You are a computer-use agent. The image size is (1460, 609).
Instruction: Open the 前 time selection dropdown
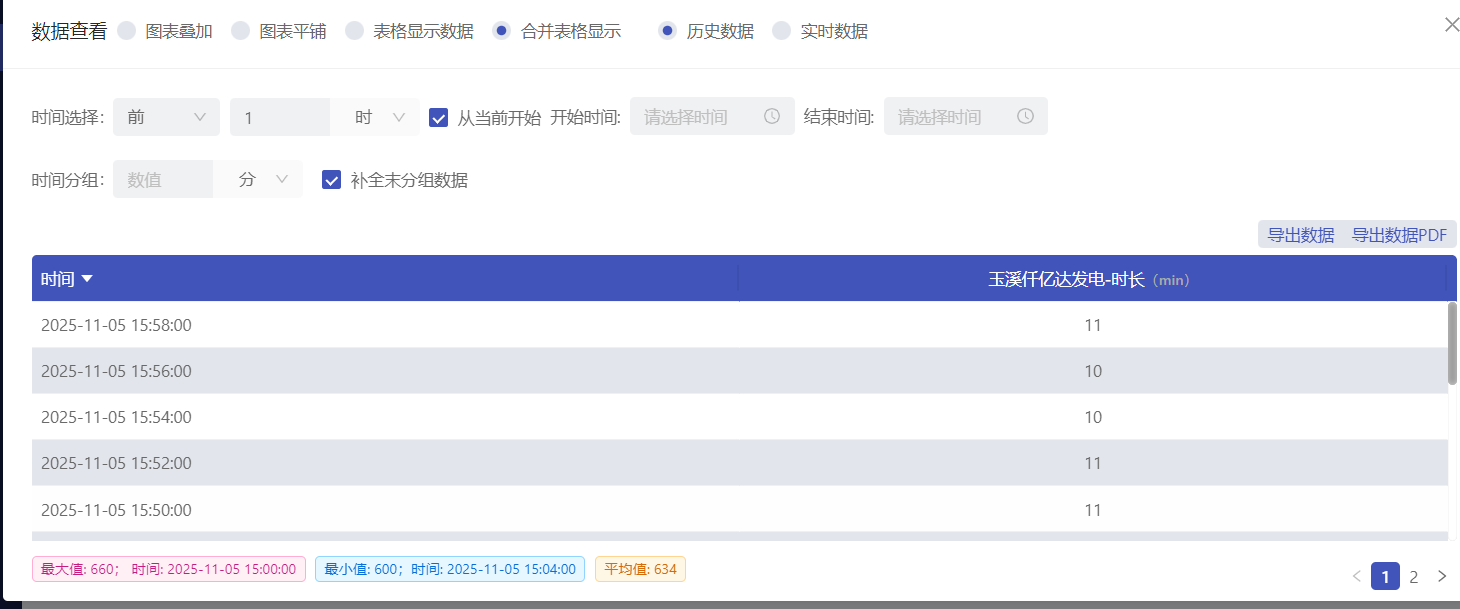coord(166,117)
